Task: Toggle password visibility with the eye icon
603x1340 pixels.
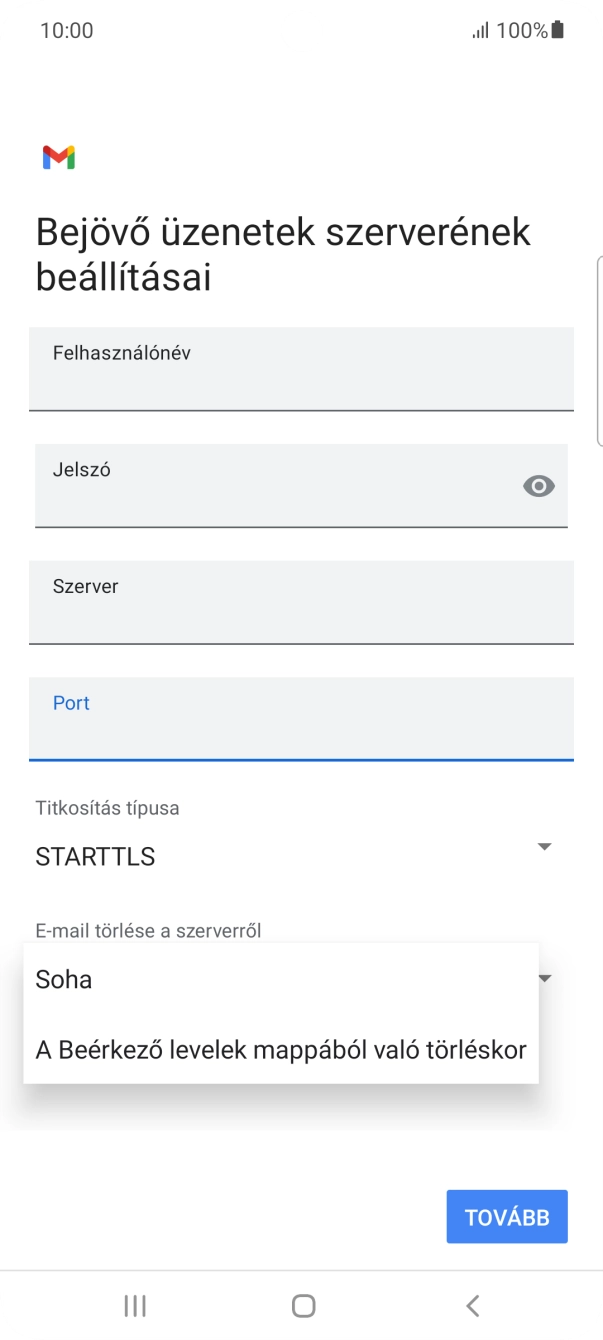Action: click(538, 486)
